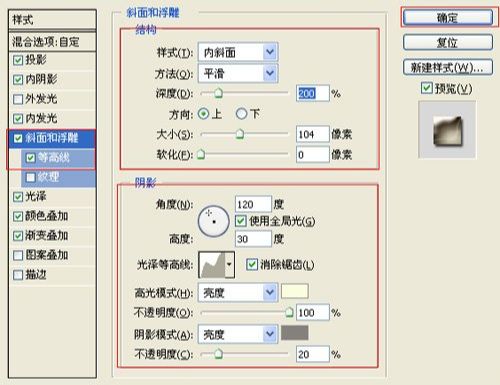500x385 pixels.
Task: Click the 角度 value field showing 120
Action: coord(253,204)
